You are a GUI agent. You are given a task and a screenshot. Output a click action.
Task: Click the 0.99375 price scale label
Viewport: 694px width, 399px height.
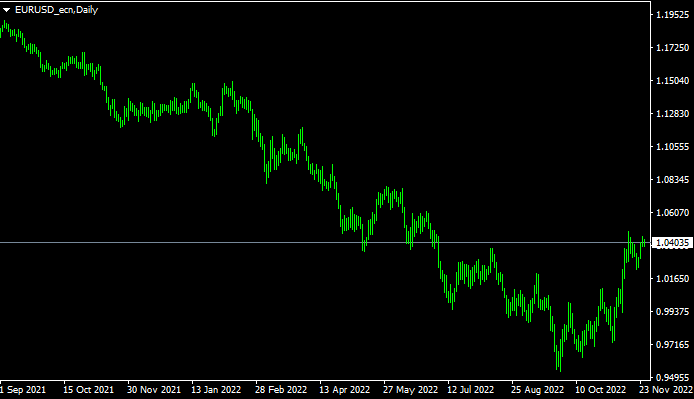(673, 312)
